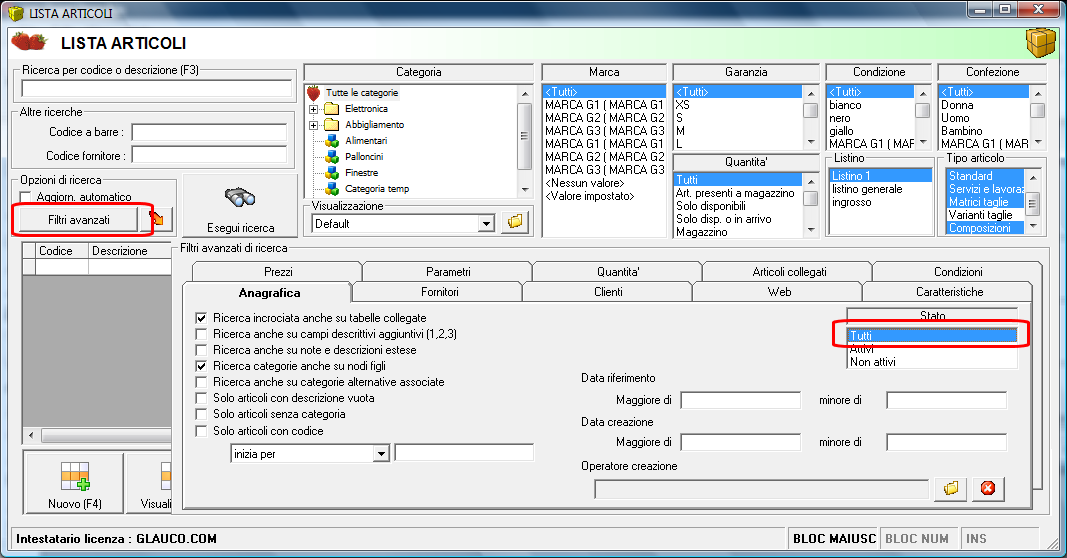Screen dimensions: 1067x558
Task: Check Solo articoli con codice
Action: click(x=201, y=431)
